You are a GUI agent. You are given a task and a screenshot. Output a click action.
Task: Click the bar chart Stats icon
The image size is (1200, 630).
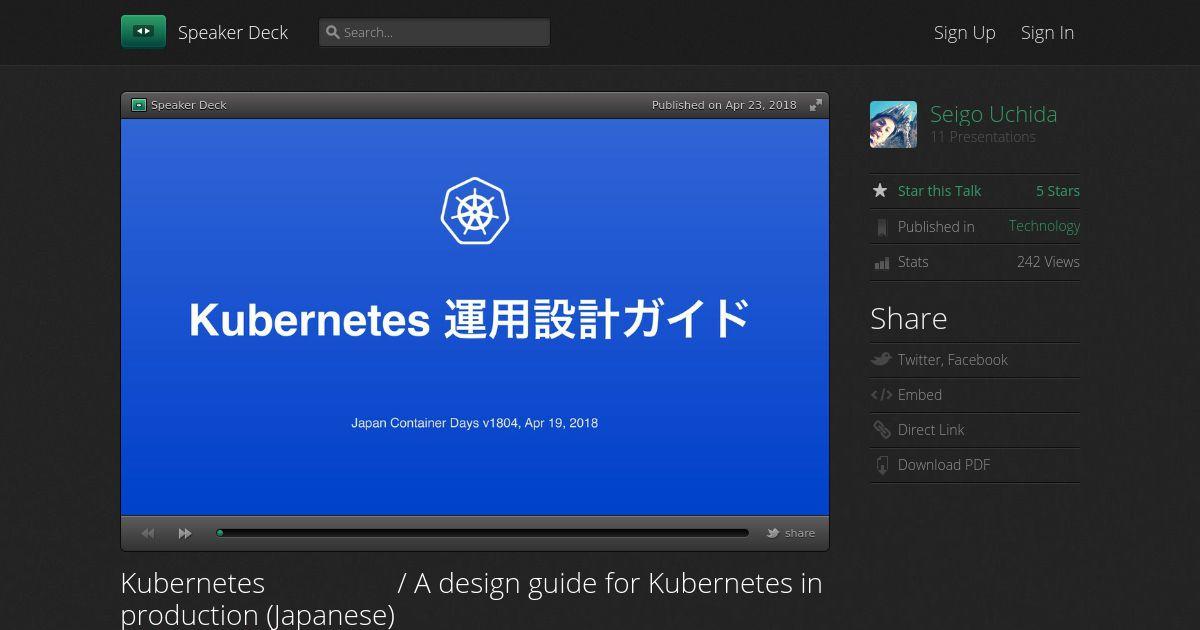[x=881, y=263]
